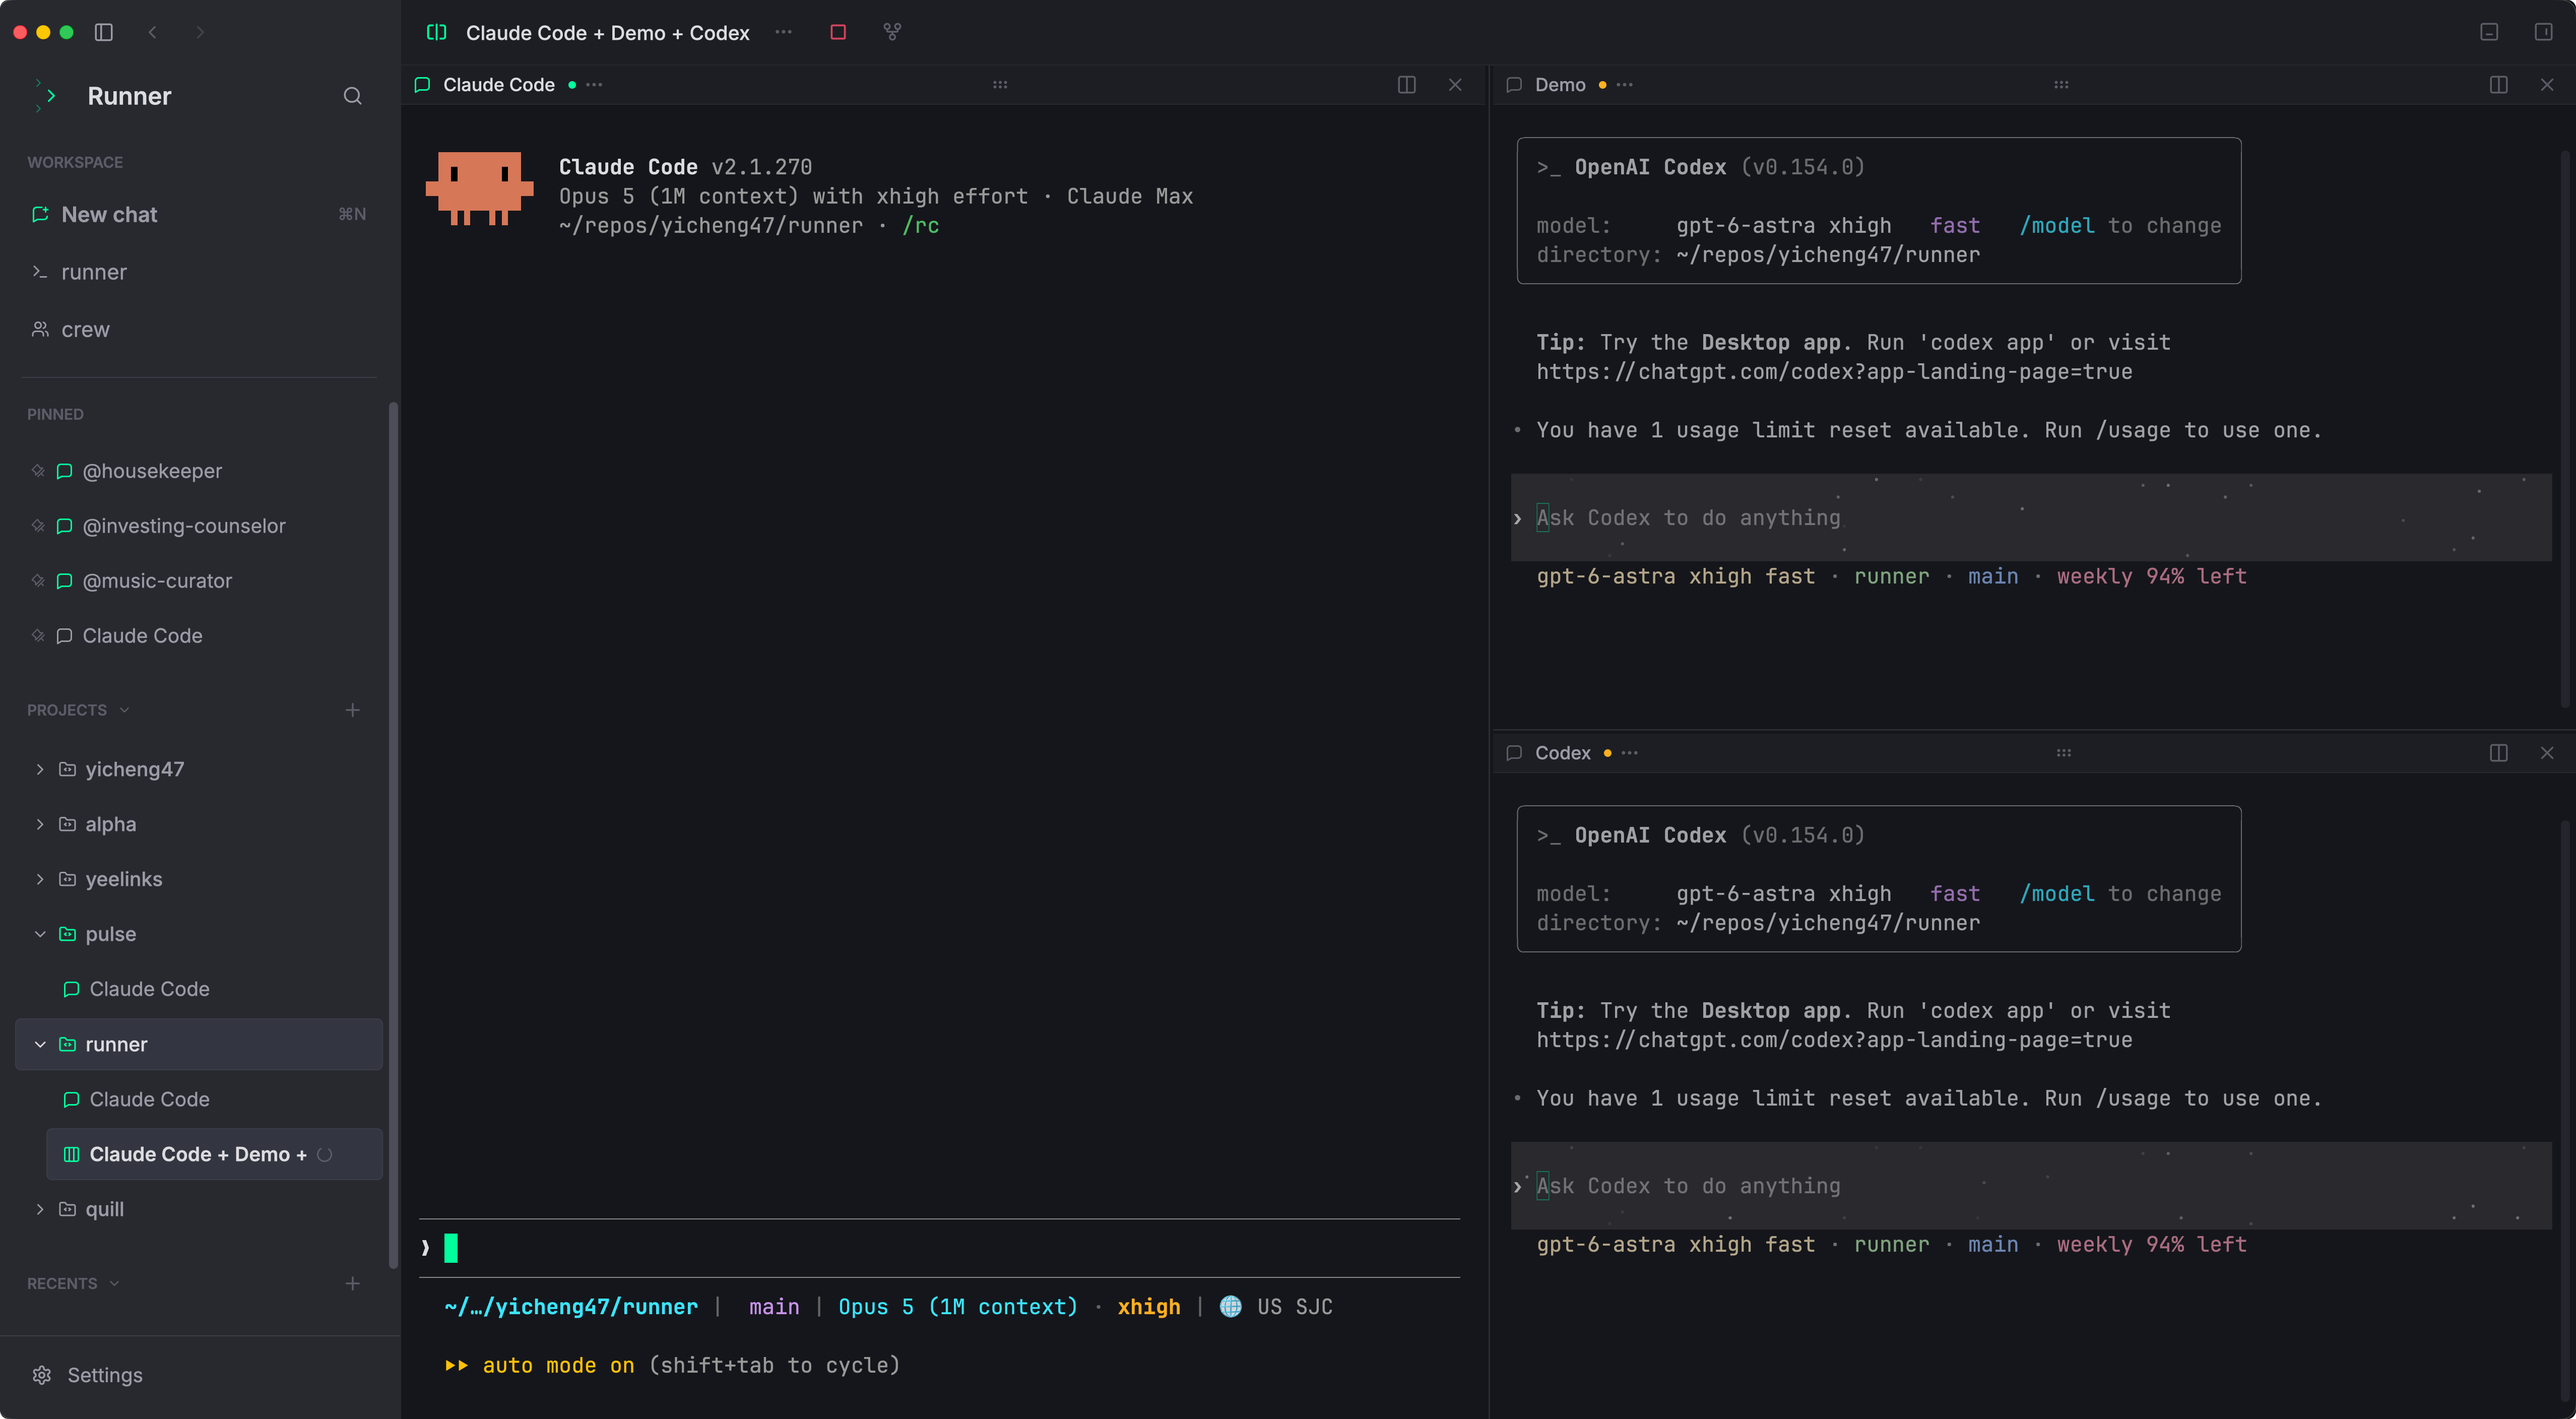Expand the quill project folder
2576x1419 pixels.
[x=40, y=1209]
